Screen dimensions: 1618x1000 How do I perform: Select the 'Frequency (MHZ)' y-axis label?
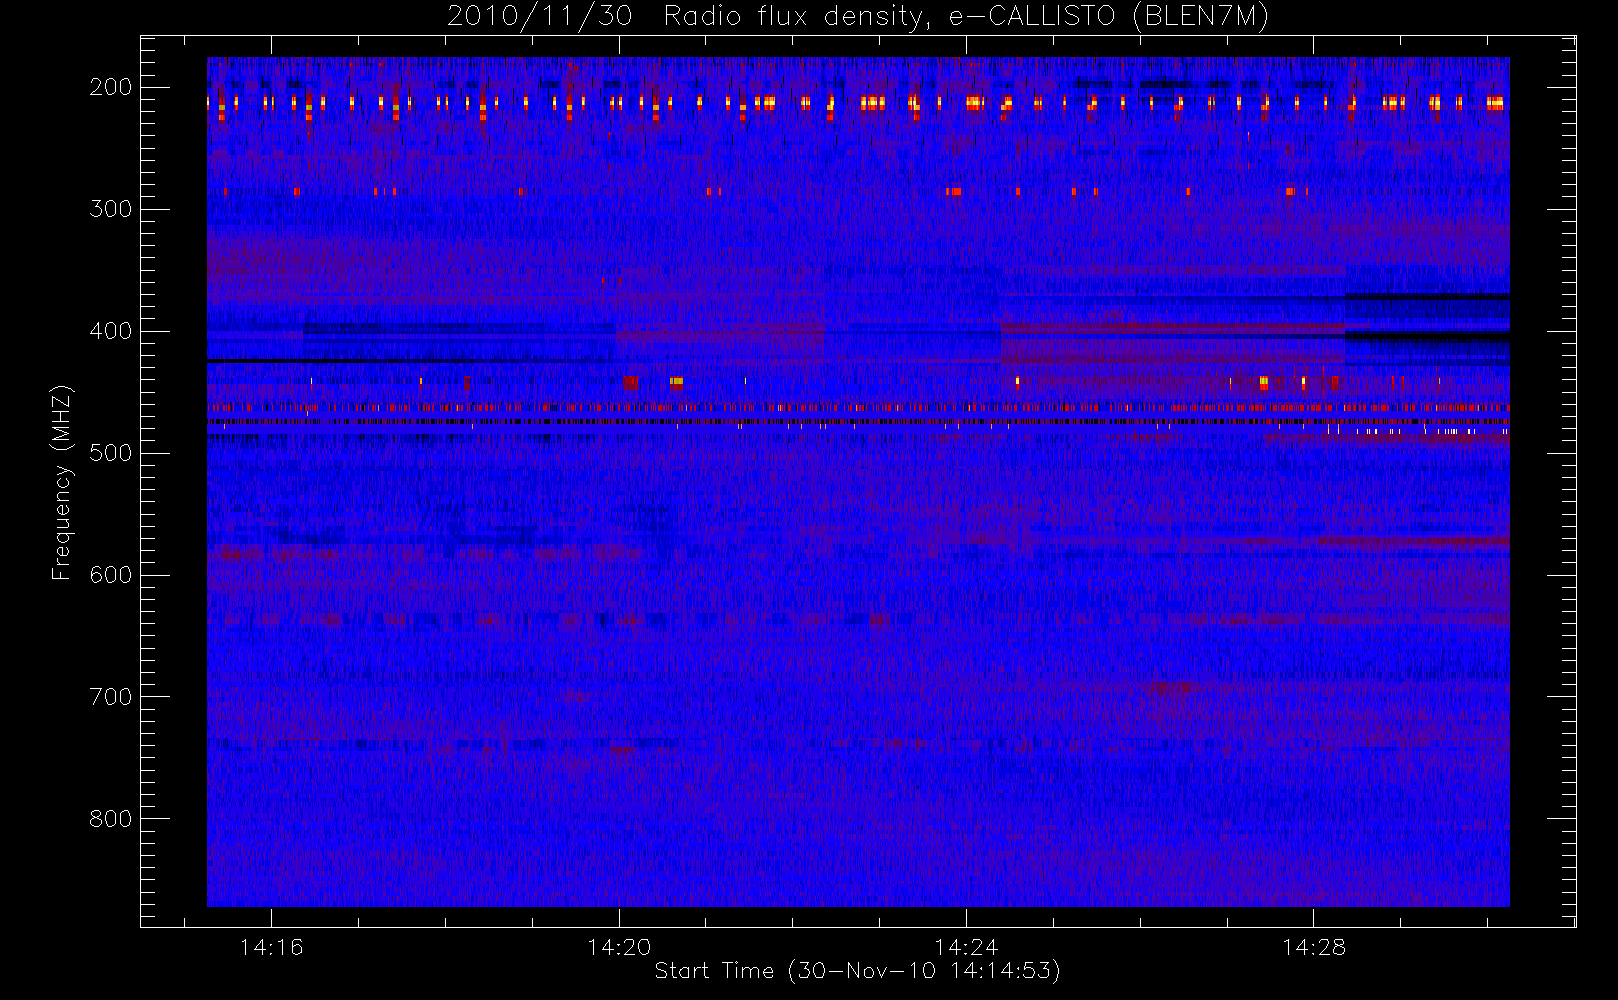click(61, 482)
